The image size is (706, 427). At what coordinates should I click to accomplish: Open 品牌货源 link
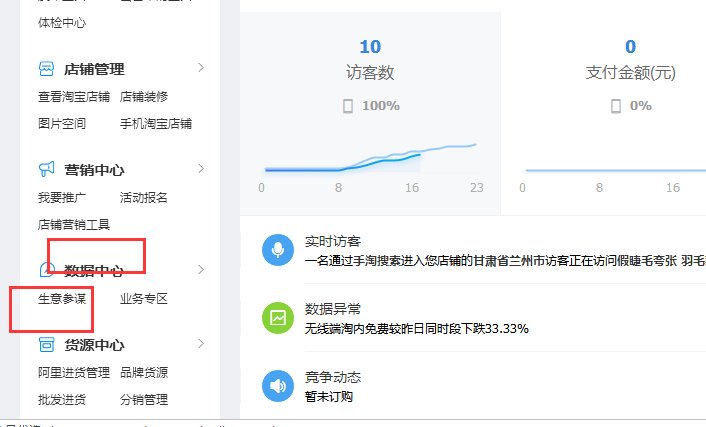tap(144, 372)
